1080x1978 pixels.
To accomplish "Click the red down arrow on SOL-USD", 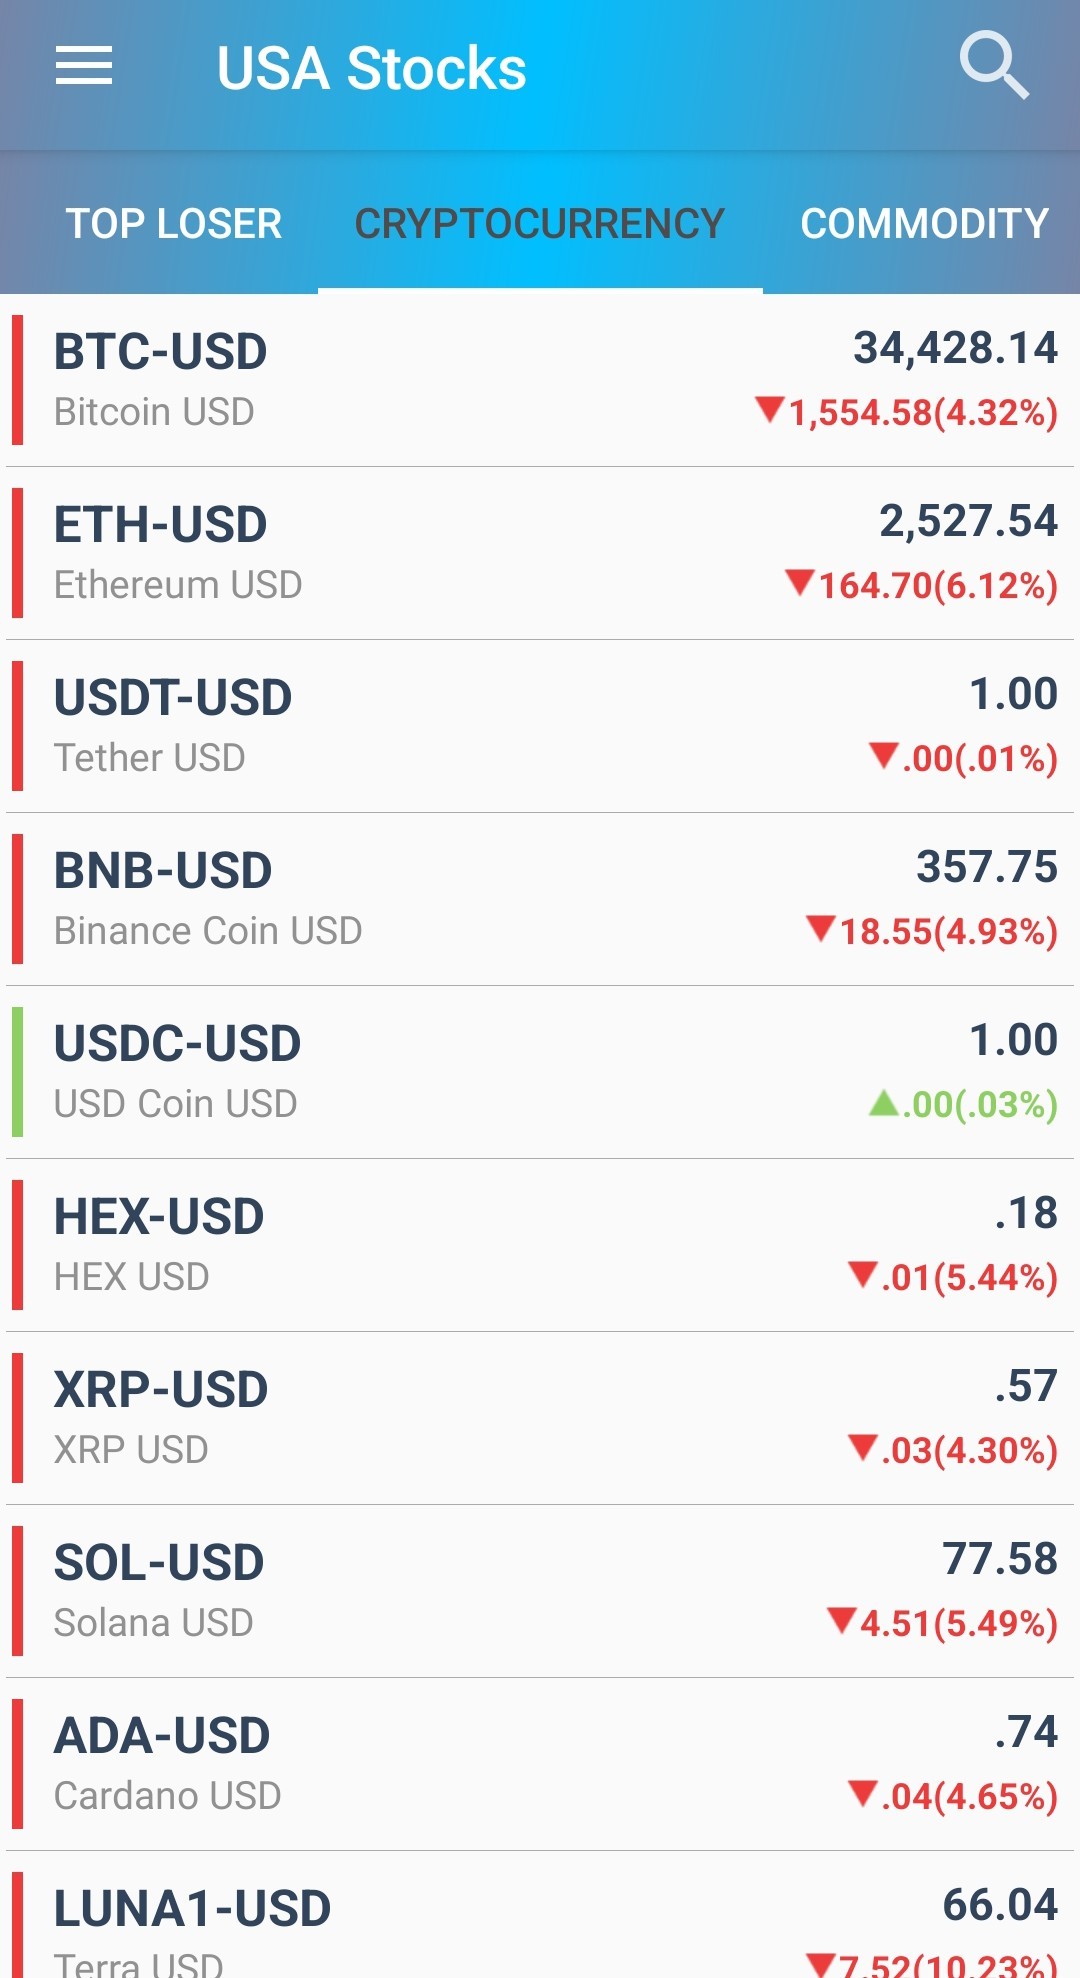I will click(842, 1620).
